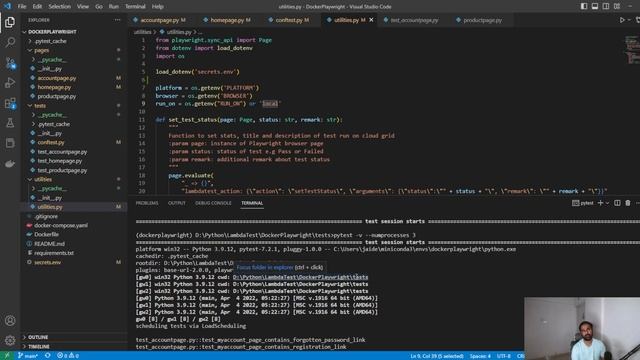Toggle bottom panel layout icon

[x=595, y=6]
